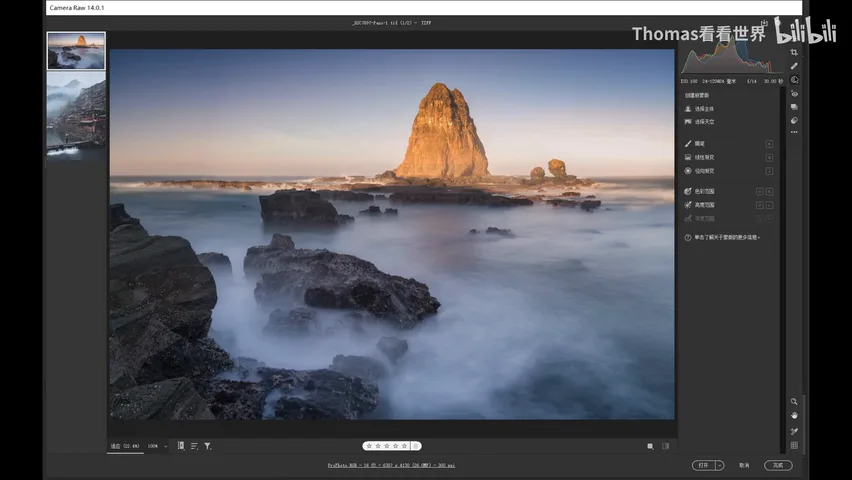The image size is (852, 480).
Task: Click the Radial Gradient shortcut key badge
Action: [769, 171]
